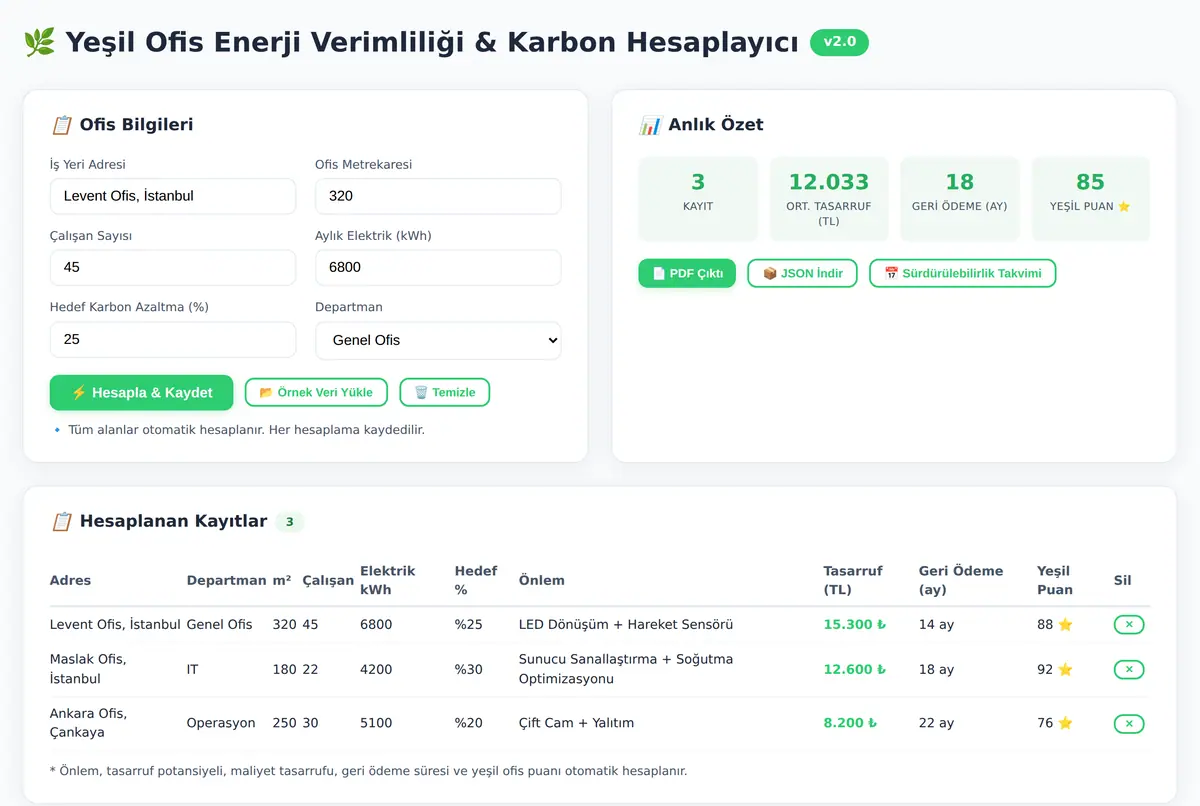Image resolution: width=1200 pixels, height=806 pixels.
Task: Click clipboard icon beside Ofis Bilgileri
Action: pyautogui.click(x=61, y=125)
